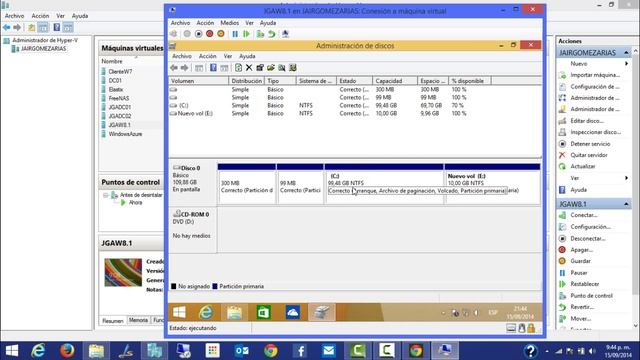Collapse the JAIRGOMEZARIAS actions section
This screenshot has width=640, height=360.
click(627, 53)
